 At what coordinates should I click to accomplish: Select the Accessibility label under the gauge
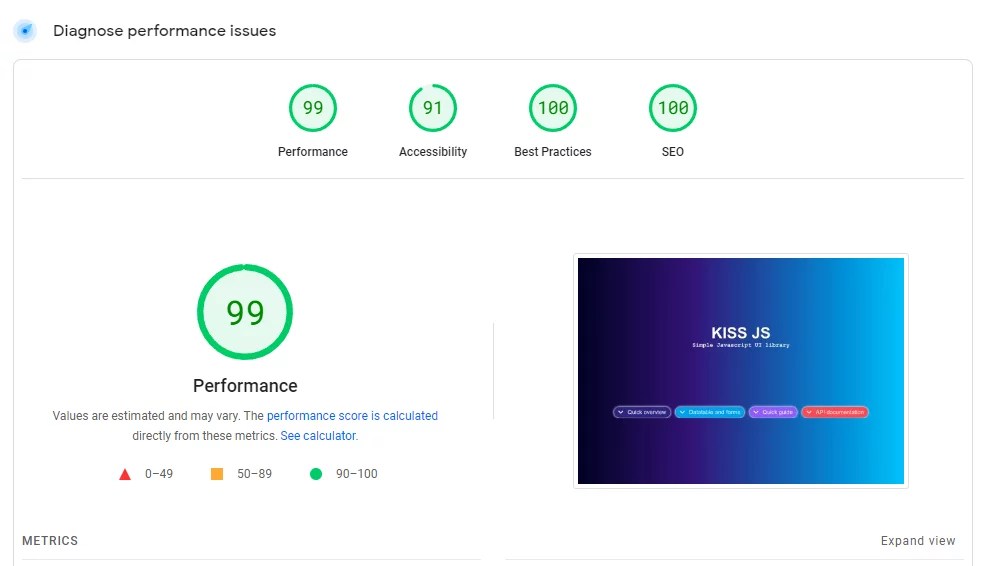coord(433,152)
